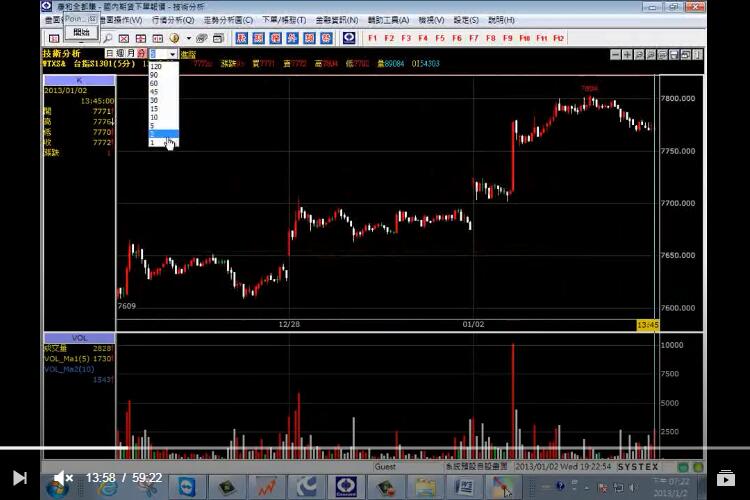The width and height of the screenshot is (750, 500).
Task: Click the F5 shortcut toolbar button
Action: pyautogui.click(x=439, y=38)
